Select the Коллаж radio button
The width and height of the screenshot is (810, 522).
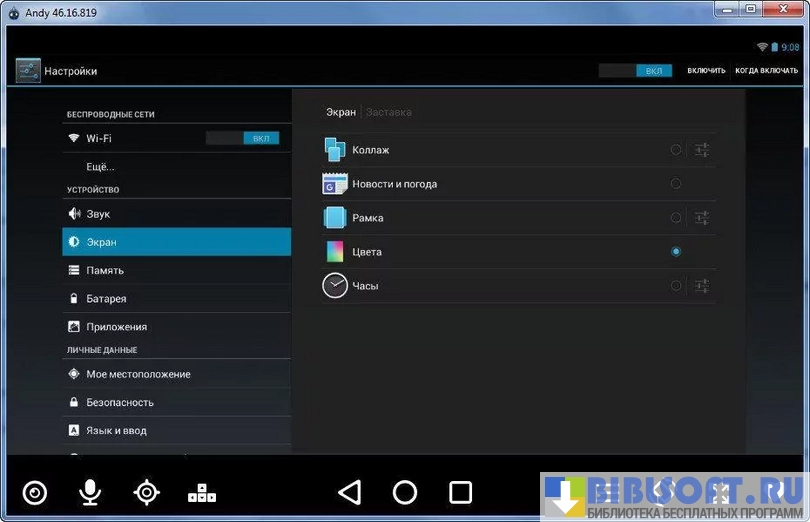click(x=676, y=150)
